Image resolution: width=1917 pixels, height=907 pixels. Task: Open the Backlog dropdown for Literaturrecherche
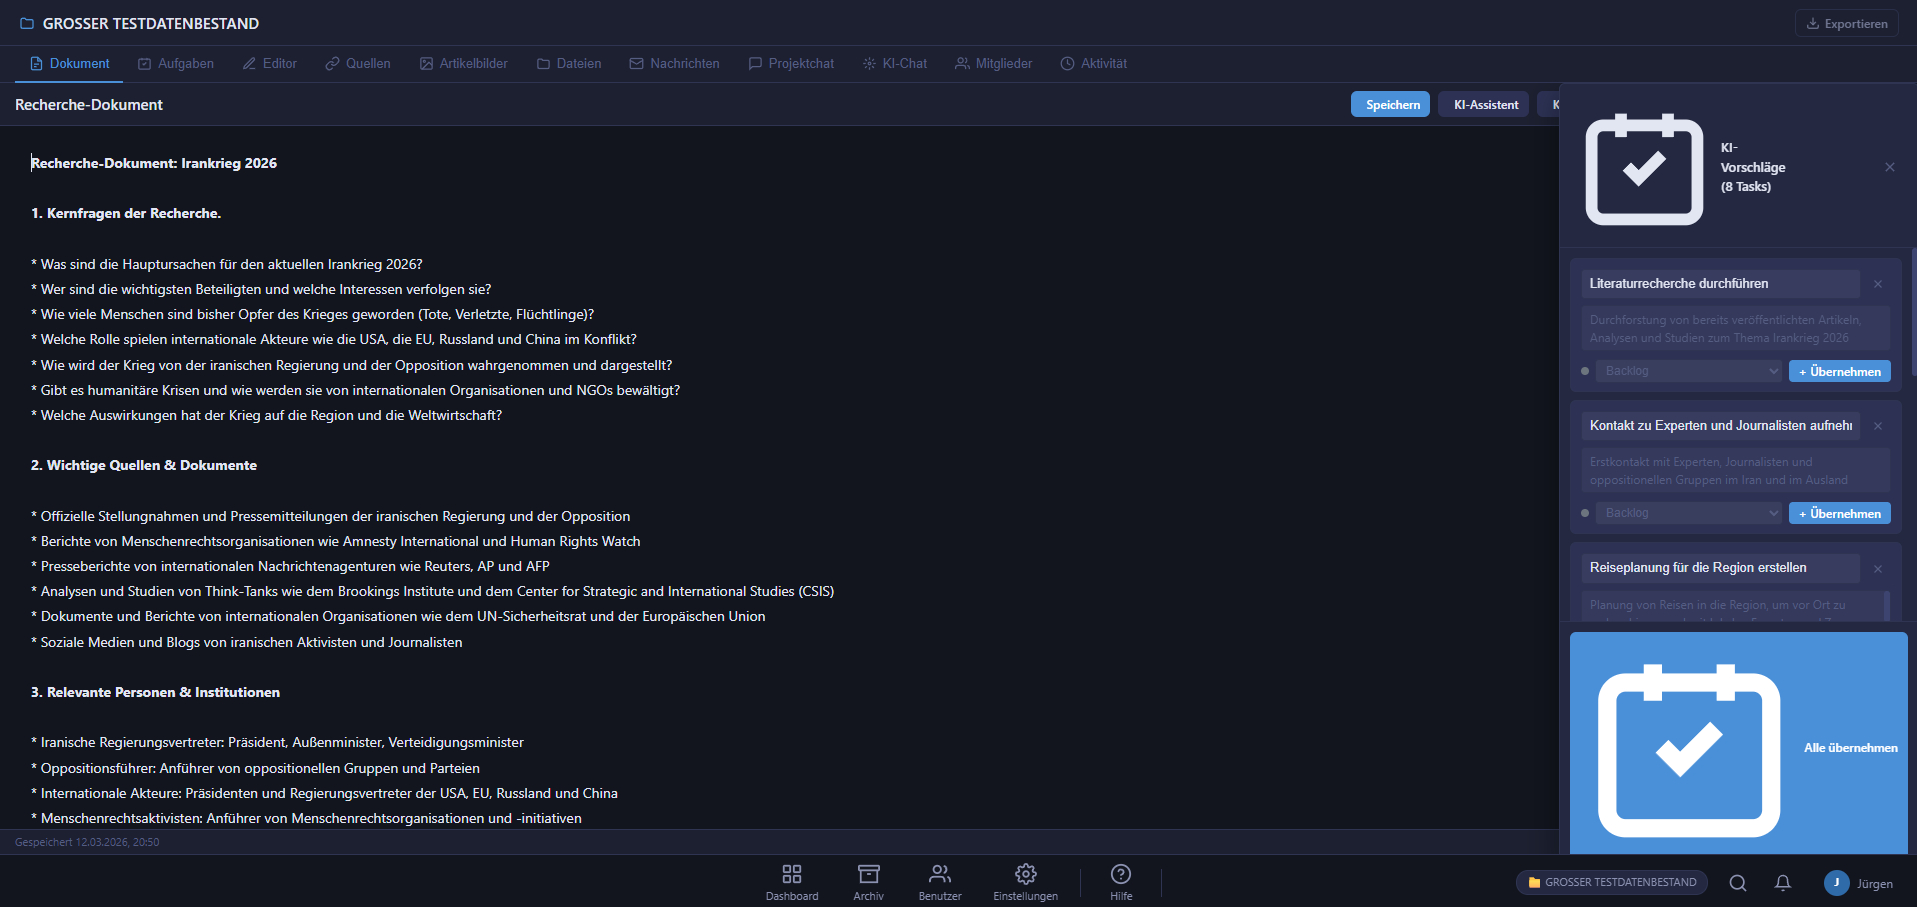coord(1688,371)
